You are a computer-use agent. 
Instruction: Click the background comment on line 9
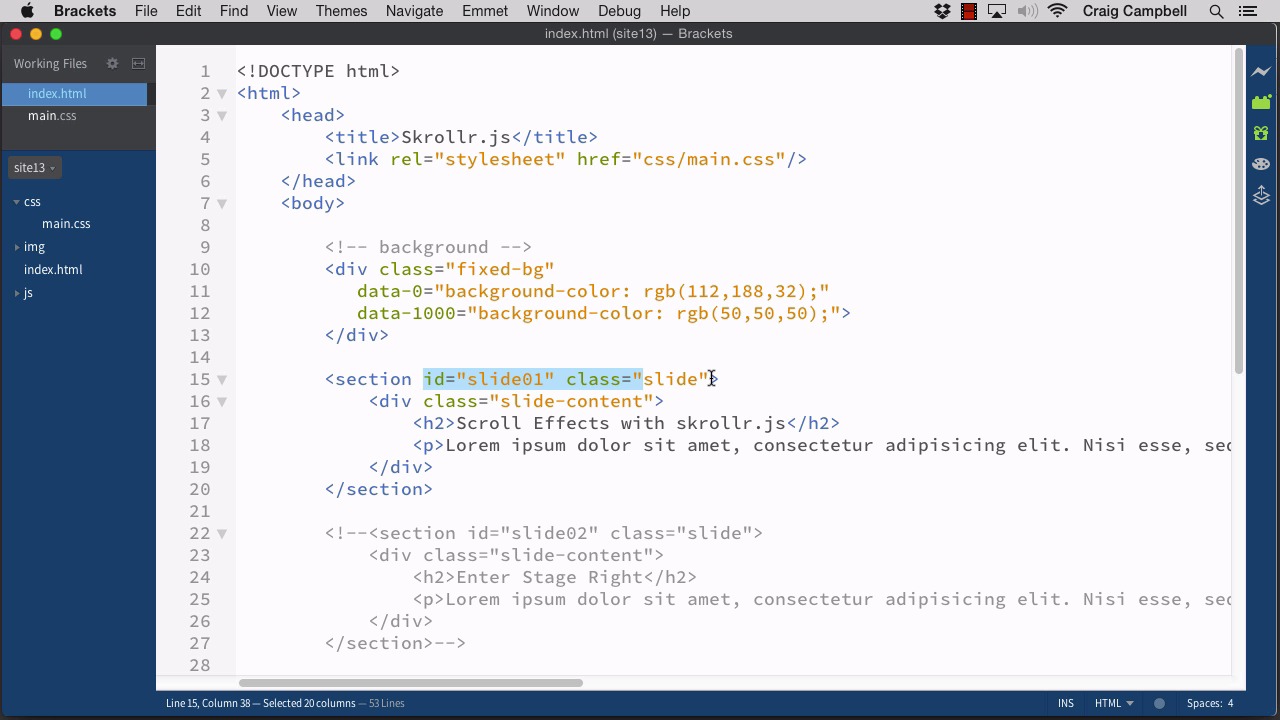[x=428, y=247]
